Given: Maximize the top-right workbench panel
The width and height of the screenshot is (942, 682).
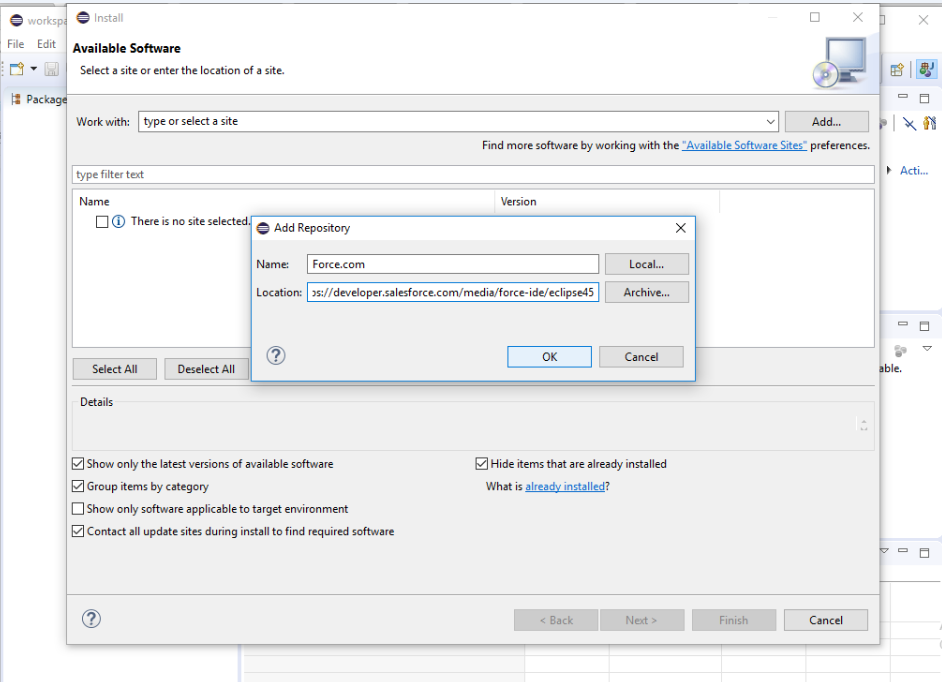Looking at the screenshot, I should [925, 98].
